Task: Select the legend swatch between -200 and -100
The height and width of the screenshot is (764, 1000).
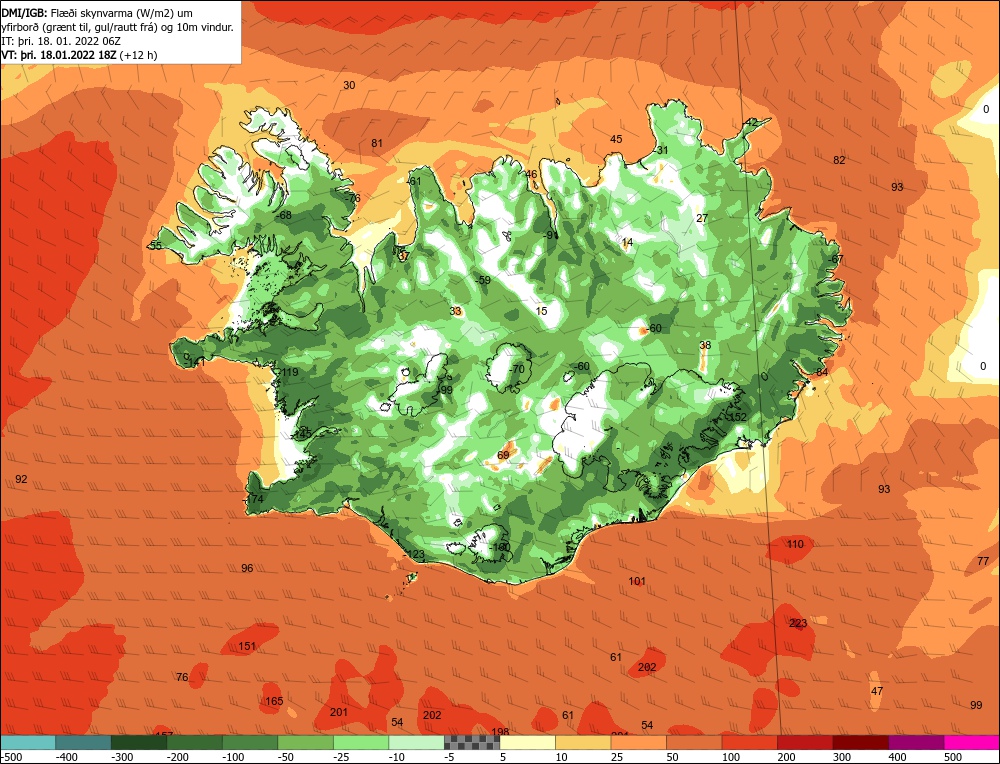Action: (195, 742)
